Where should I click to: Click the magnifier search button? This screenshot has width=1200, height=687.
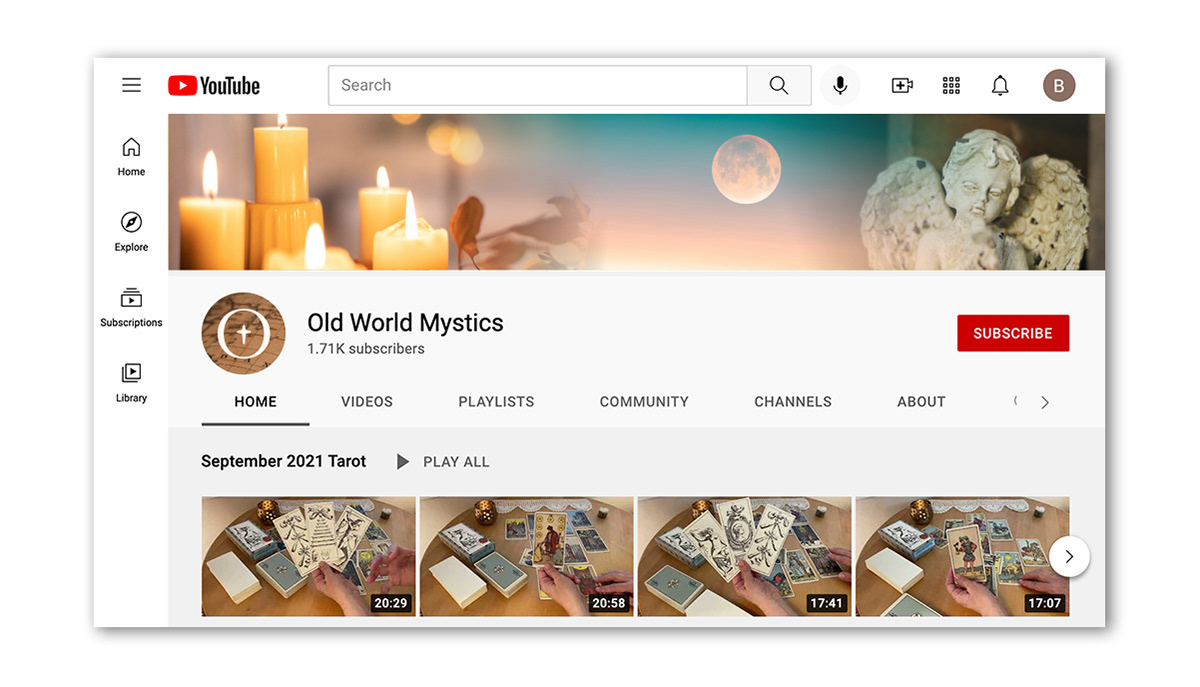(x=779, y=86)
